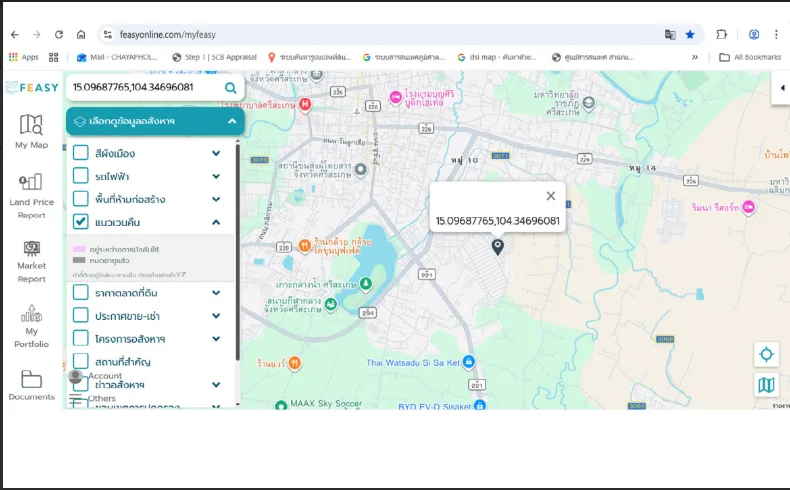Click the browser address bar URL
The height and width of the screenshot is (490, 790).
pyautogui.click(x=168, y=35)
